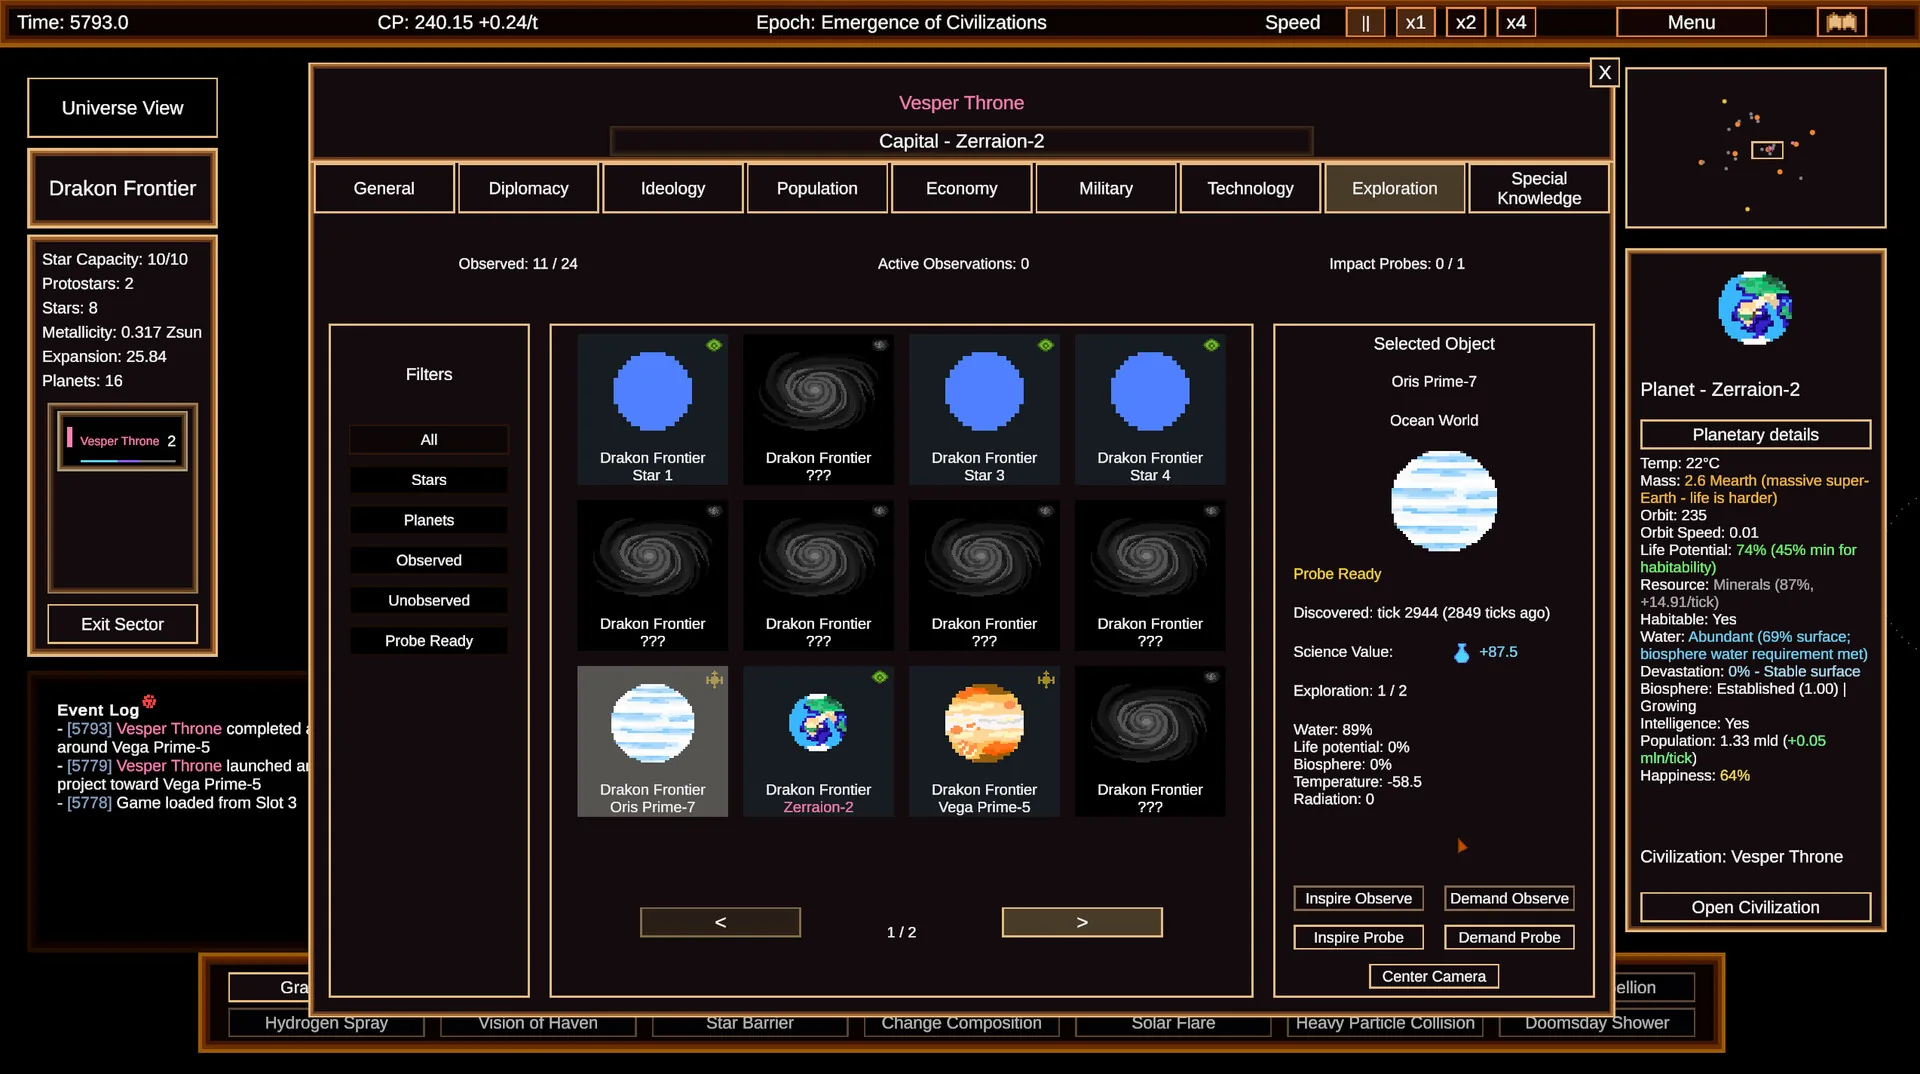Activate the Heavy Particle Collision ability
This screenshot has height=1074, width=1920.
coord(1385,1023)
